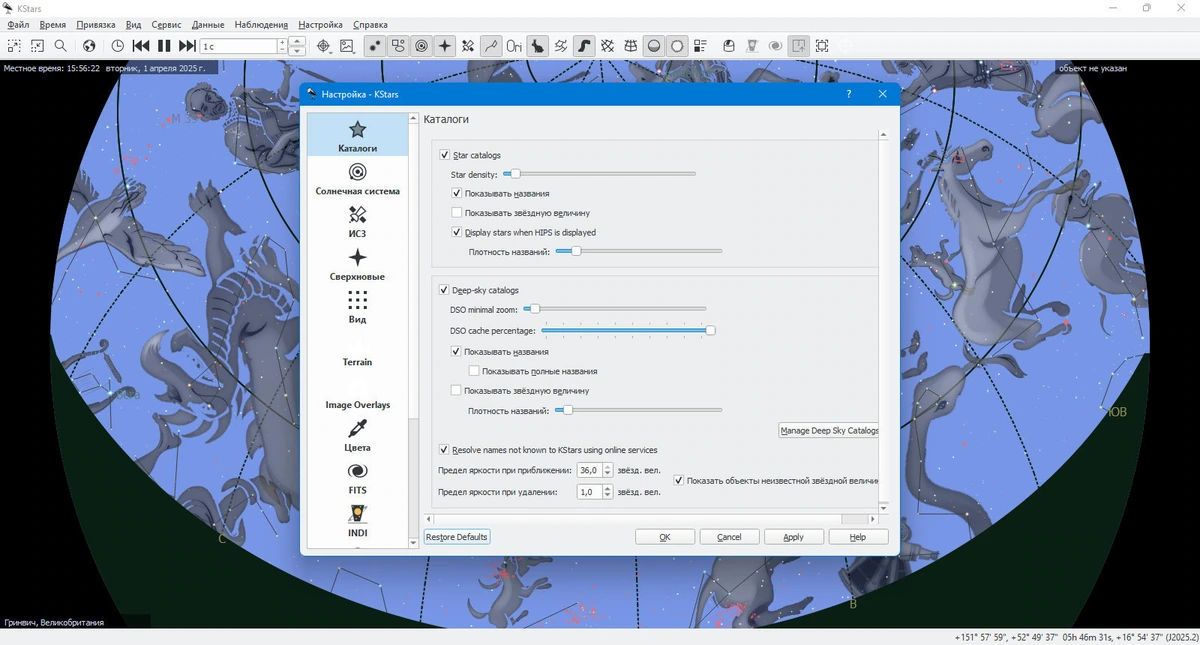Toggle opaque ground icon
This screenshot has width=1200, height=645.
[x=653, y=45]
